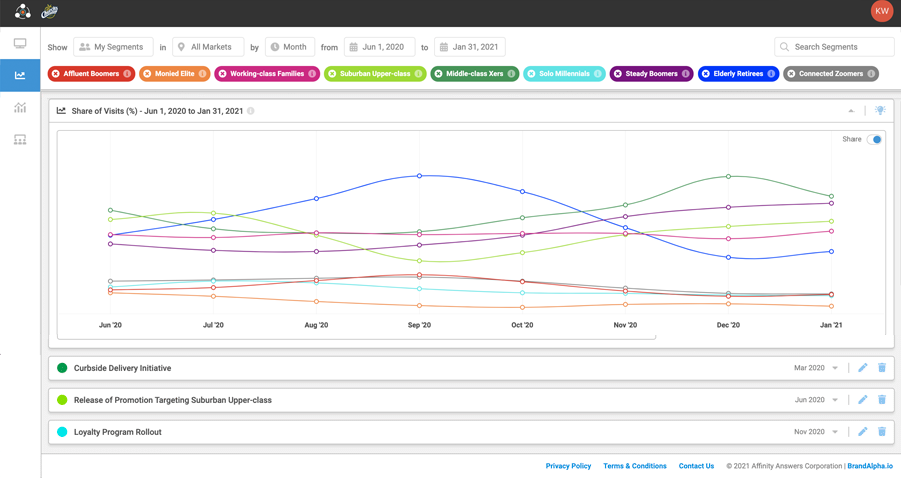Click Middle-class Xers Dec '20 peak data point
Viewport: 901px width, 478px height.
click(728, 176)
